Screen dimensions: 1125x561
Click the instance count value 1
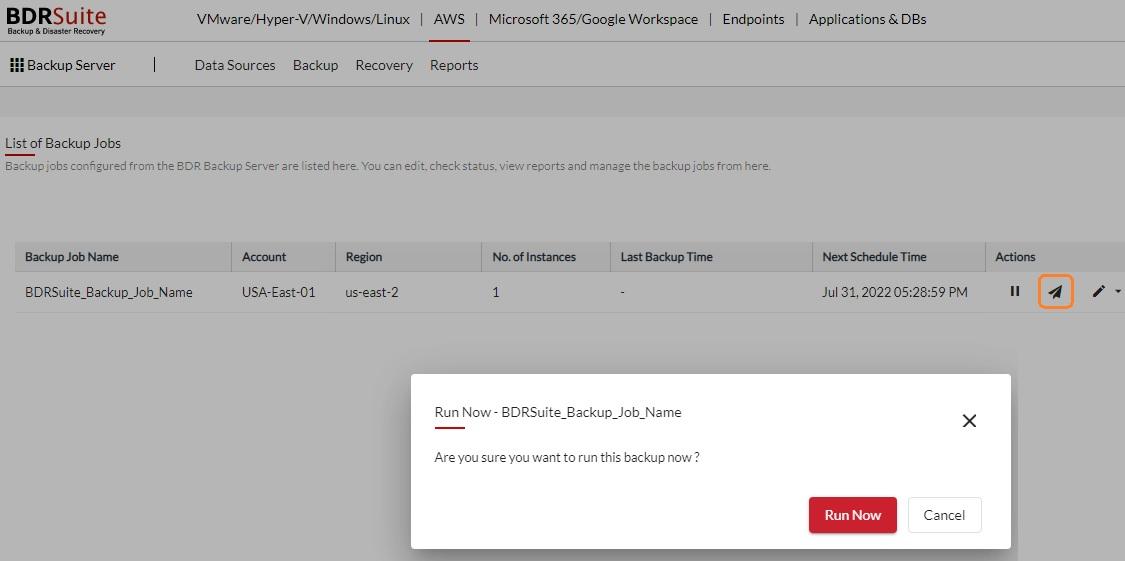click(x=496, y=292)
